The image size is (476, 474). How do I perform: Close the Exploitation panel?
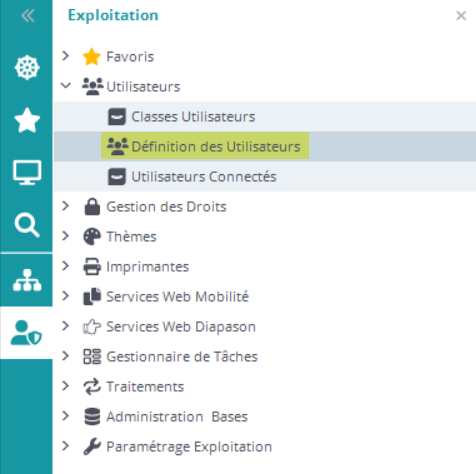461,15
